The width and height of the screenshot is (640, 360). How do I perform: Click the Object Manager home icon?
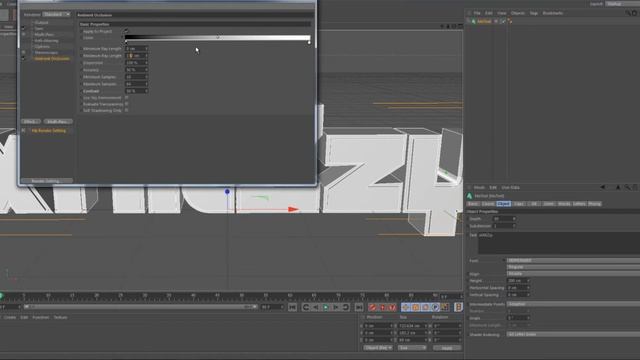point(635,13)
